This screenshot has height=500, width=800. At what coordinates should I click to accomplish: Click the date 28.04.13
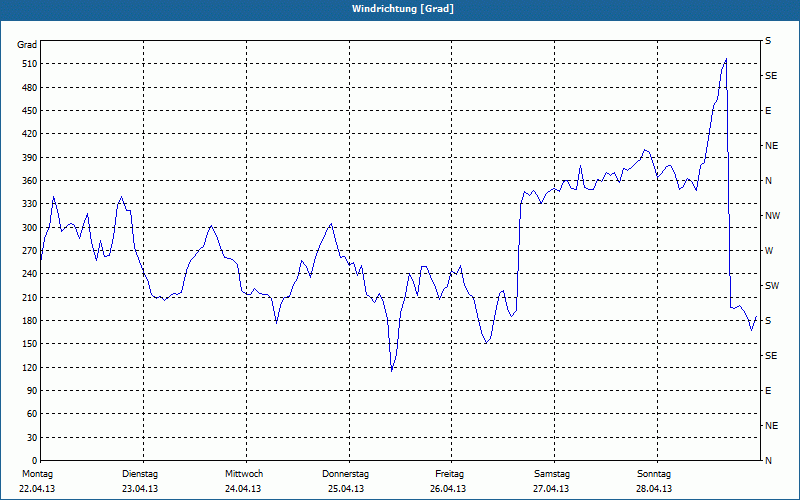tap(654, 489)
